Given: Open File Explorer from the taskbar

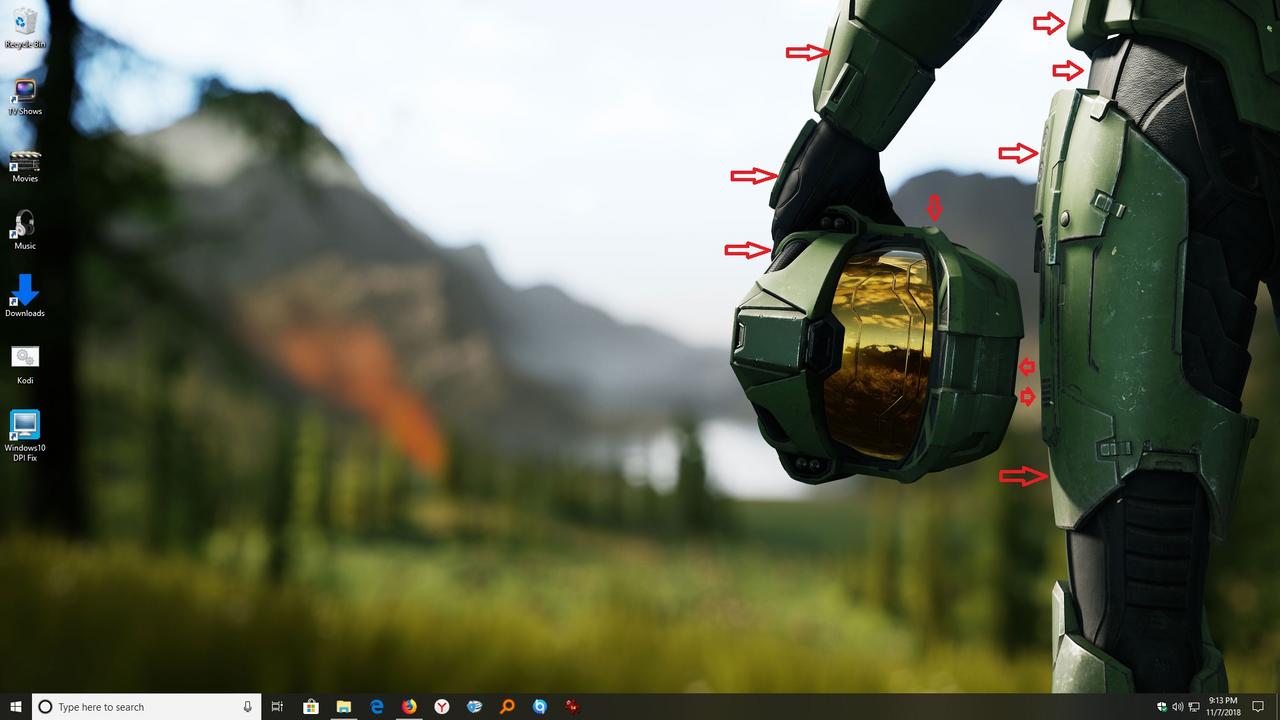Looking at the screenshot, I should 344,706.
